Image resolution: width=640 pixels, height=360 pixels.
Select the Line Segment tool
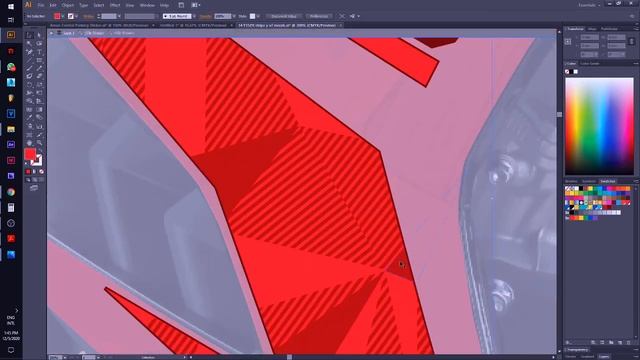[x=29, y=60]
